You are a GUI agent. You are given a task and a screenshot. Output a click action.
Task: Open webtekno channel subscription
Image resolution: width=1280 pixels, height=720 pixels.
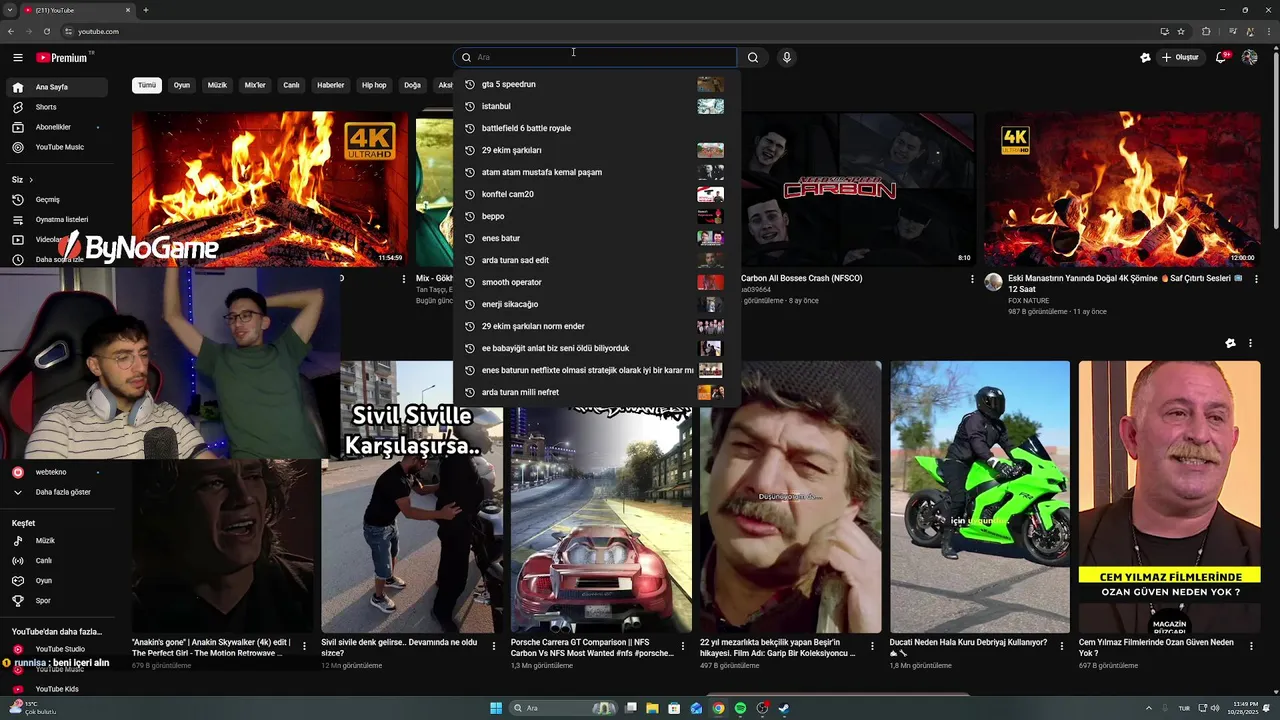[56, 472]
